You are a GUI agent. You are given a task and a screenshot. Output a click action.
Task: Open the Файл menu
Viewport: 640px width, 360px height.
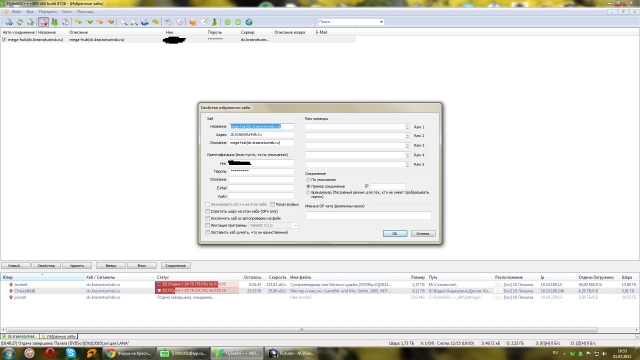pyautogui.click(x=17, y=11)
